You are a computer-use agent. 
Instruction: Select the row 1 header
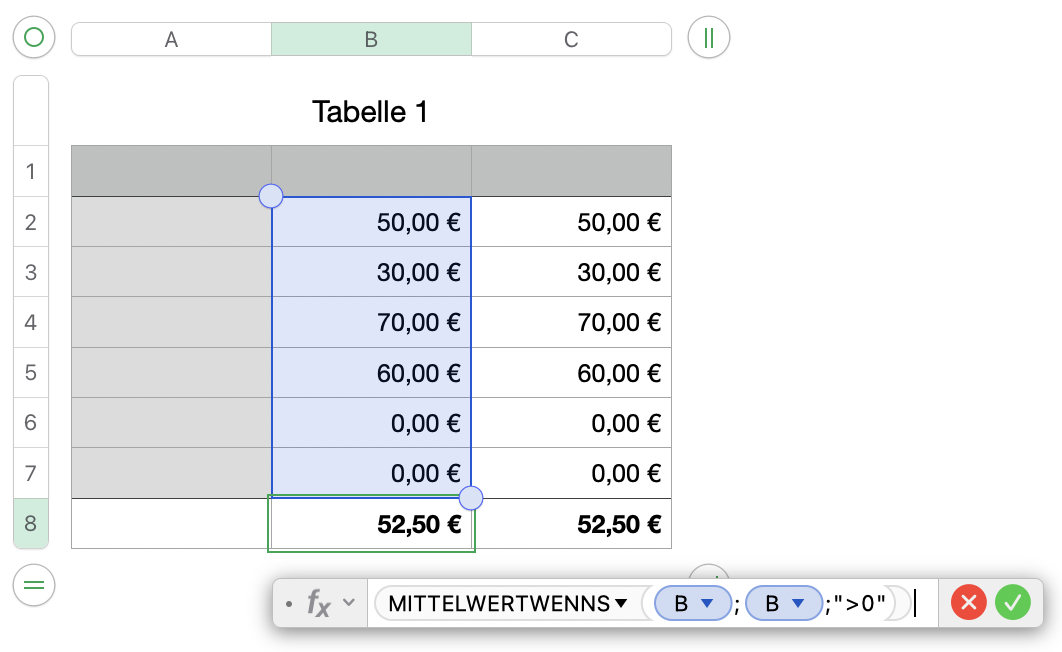point(30,171)
